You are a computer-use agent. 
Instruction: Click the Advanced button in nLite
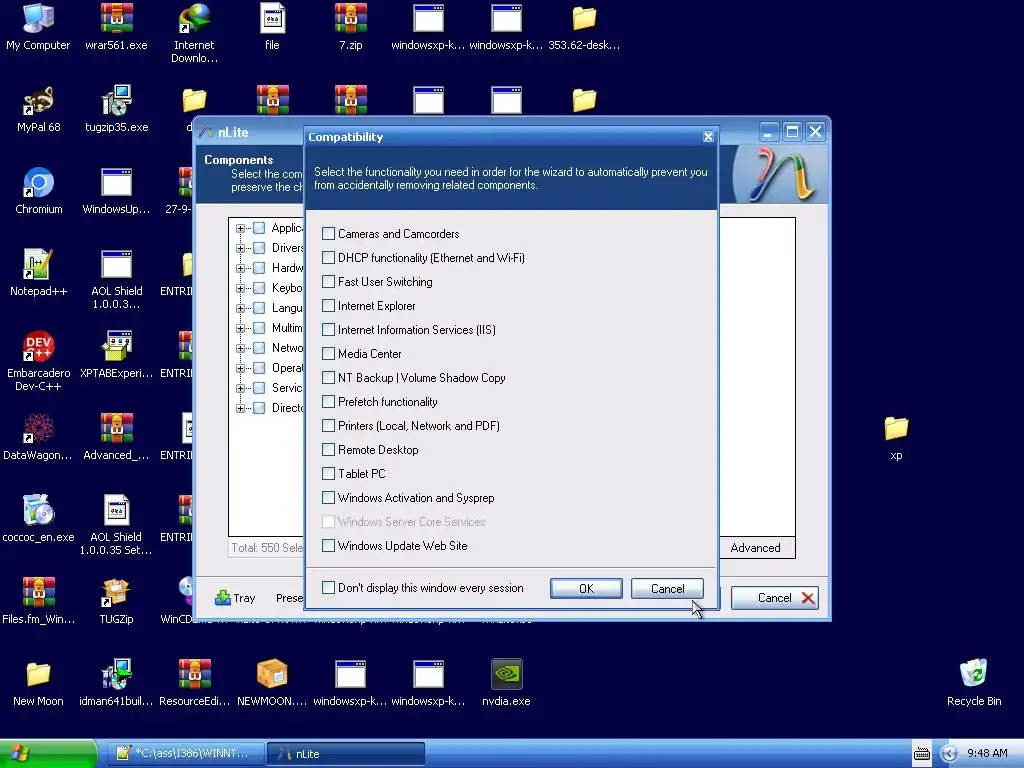(756, 547)
